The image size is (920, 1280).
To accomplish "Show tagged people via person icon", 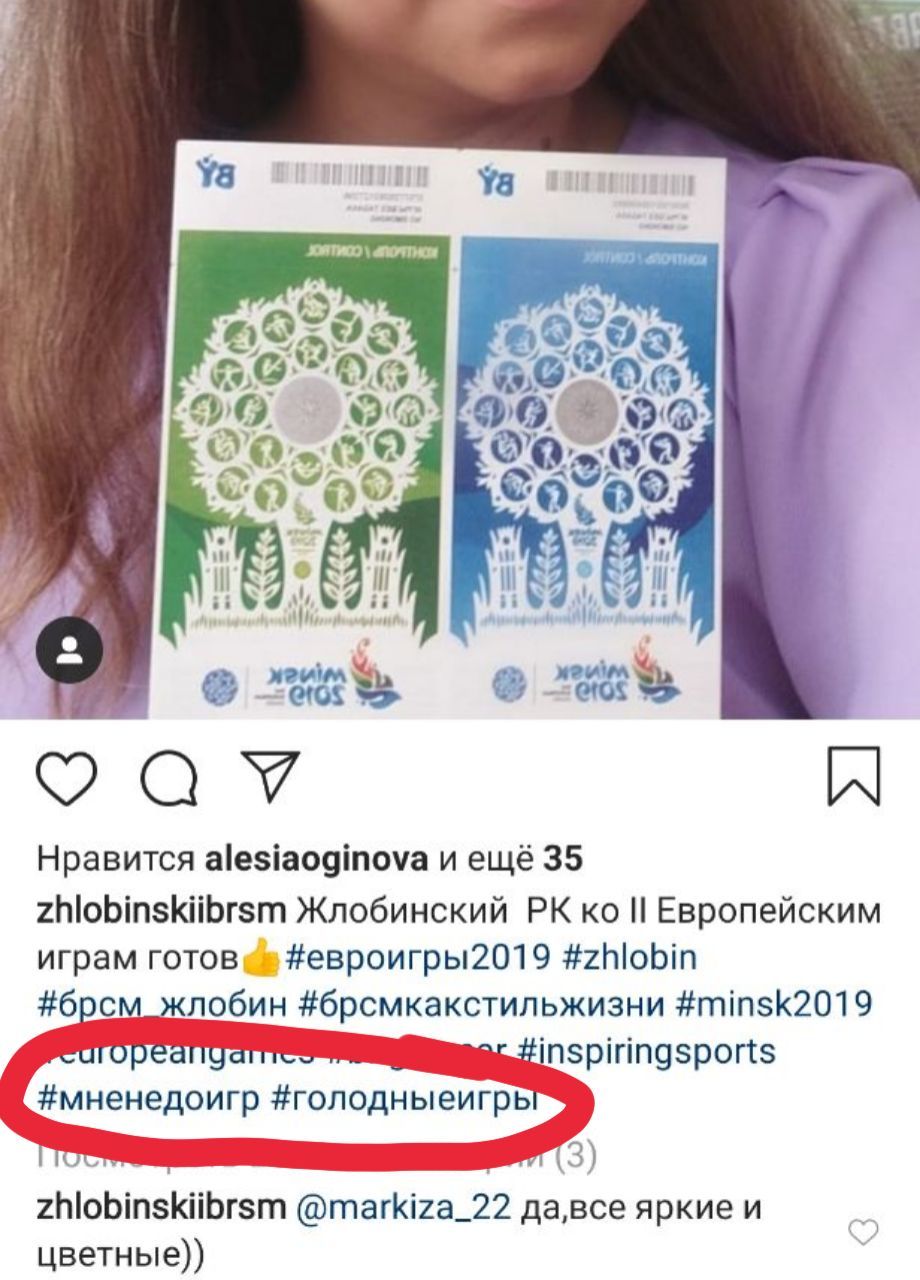I will coord(69,651).
